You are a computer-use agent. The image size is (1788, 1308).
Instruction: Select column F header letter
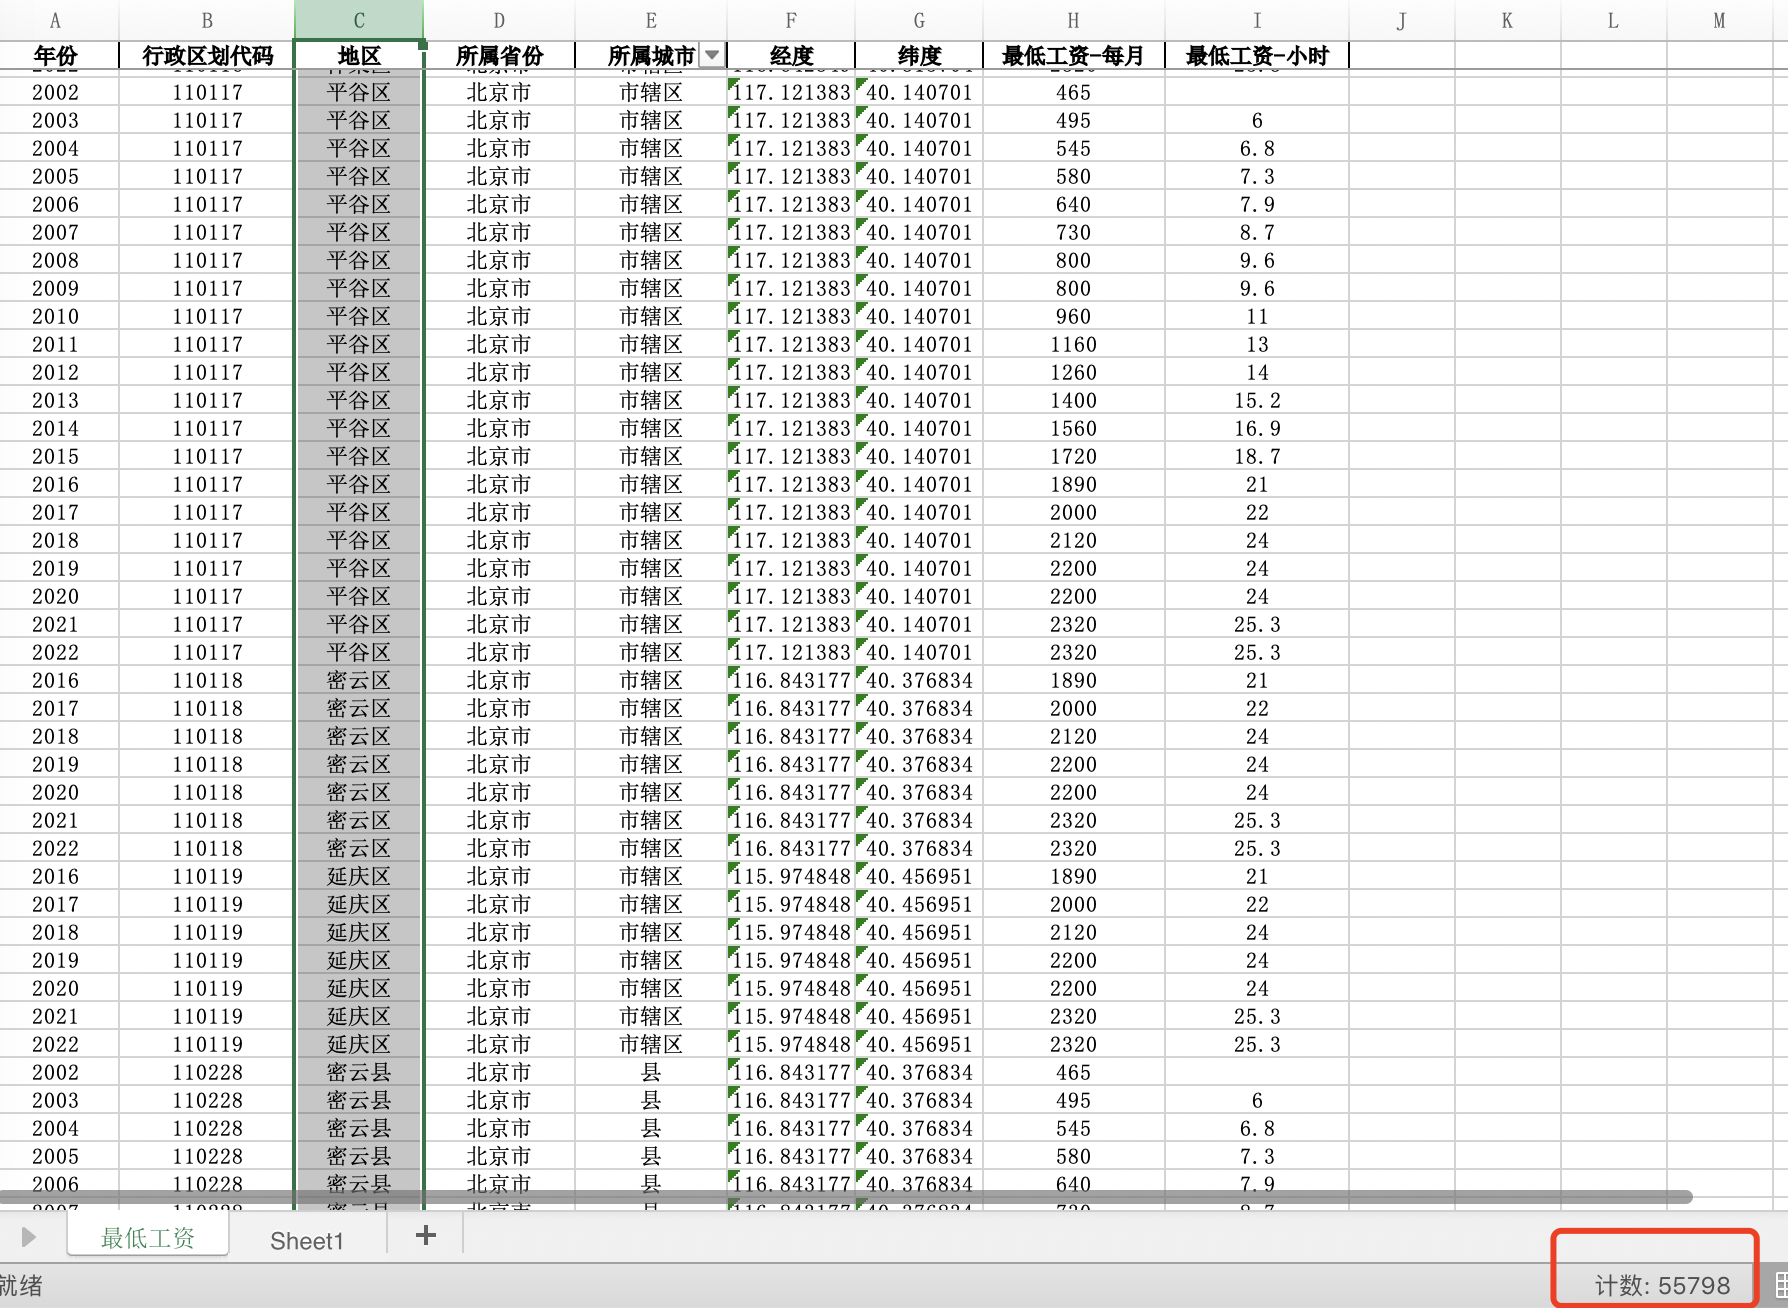click(791, 20)
